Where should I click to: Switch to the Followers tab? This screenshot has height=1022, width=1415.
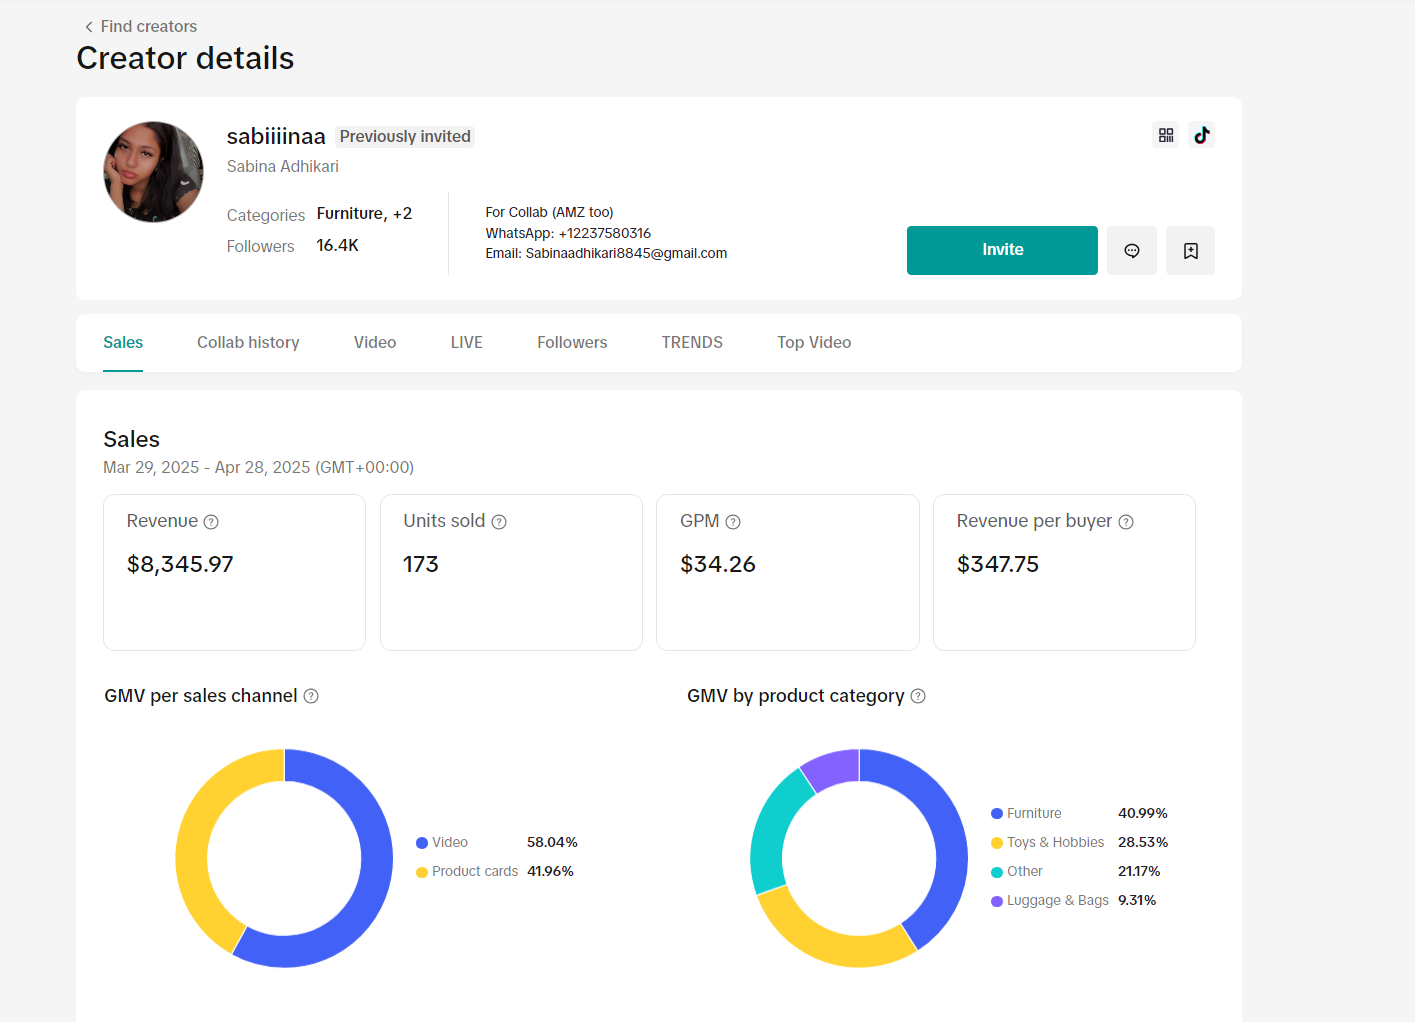[572, 342]
